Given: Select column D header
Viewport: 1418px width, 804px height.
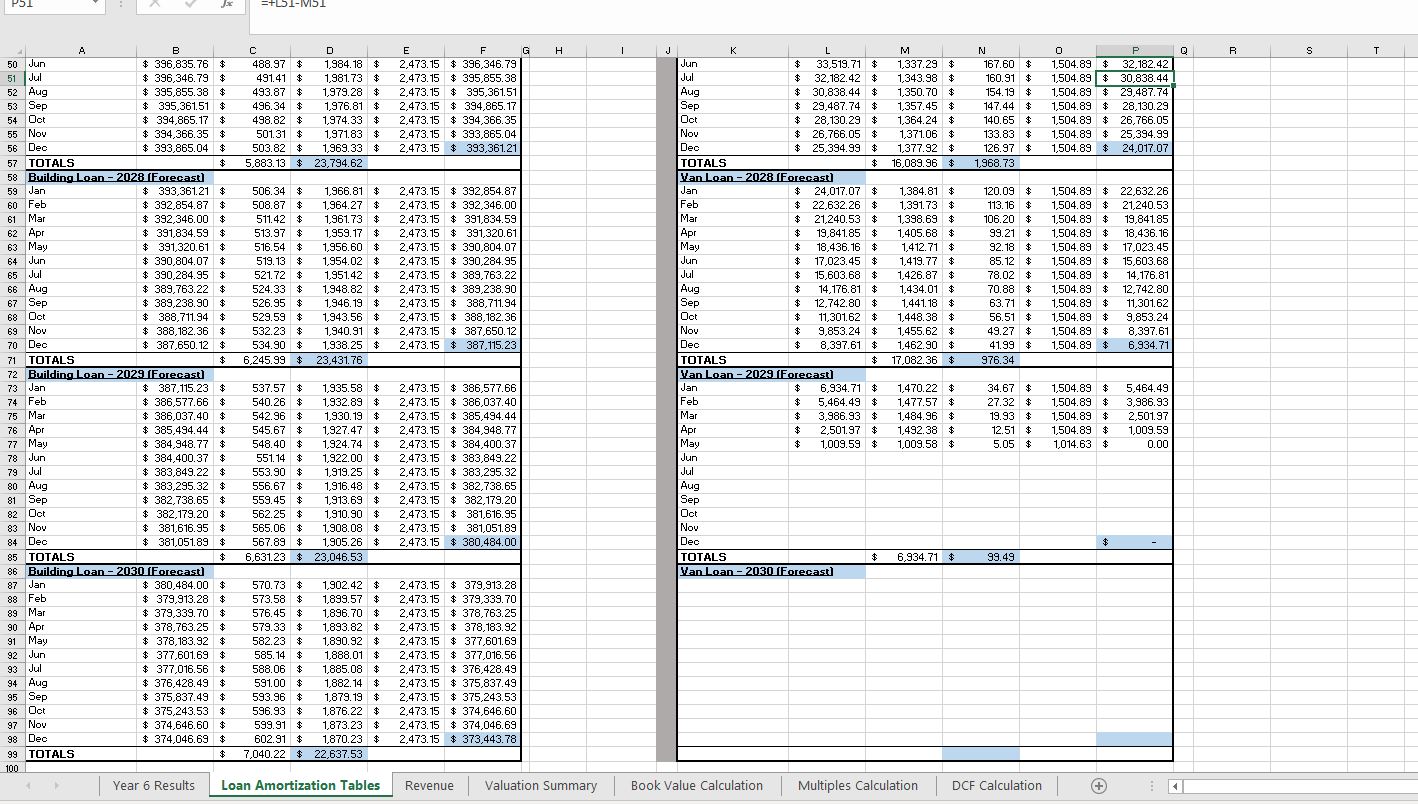Looking at the screenshot, I should tap(329, 50).
